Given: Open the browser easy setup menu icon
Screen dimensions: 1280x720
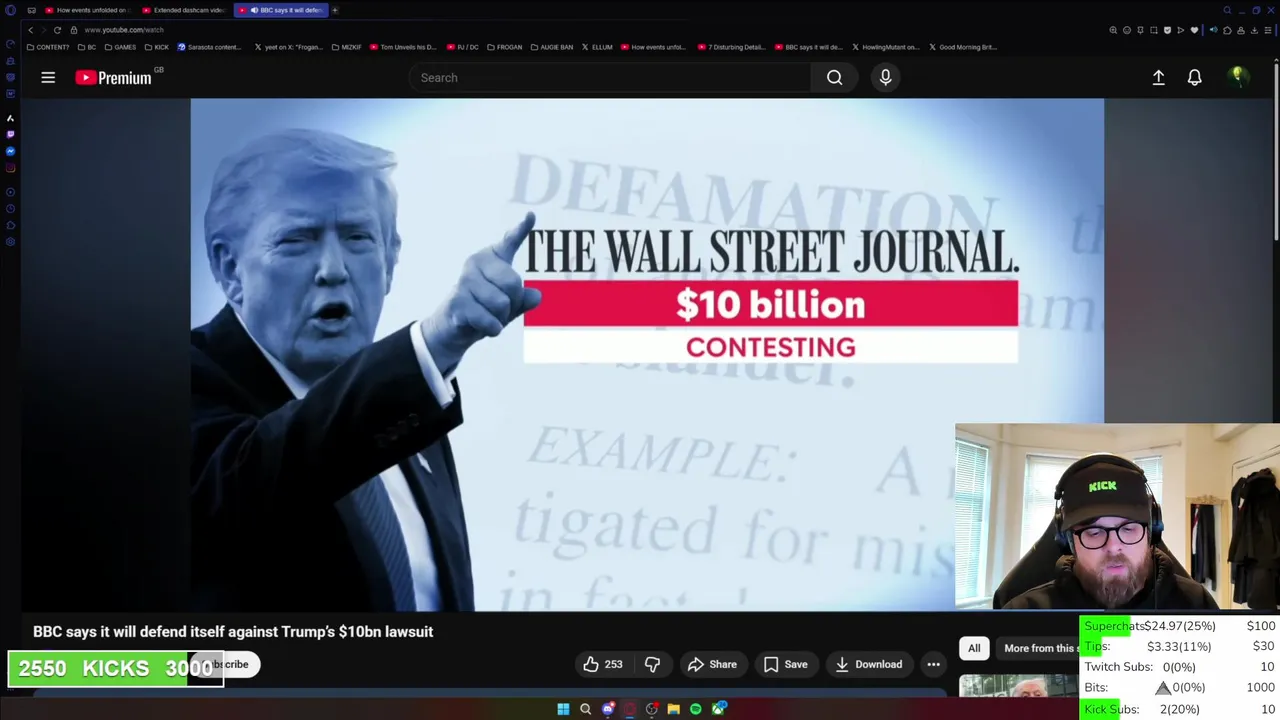Looking at the screenshot, I should pyautogui.click(x=1268, y=30).
